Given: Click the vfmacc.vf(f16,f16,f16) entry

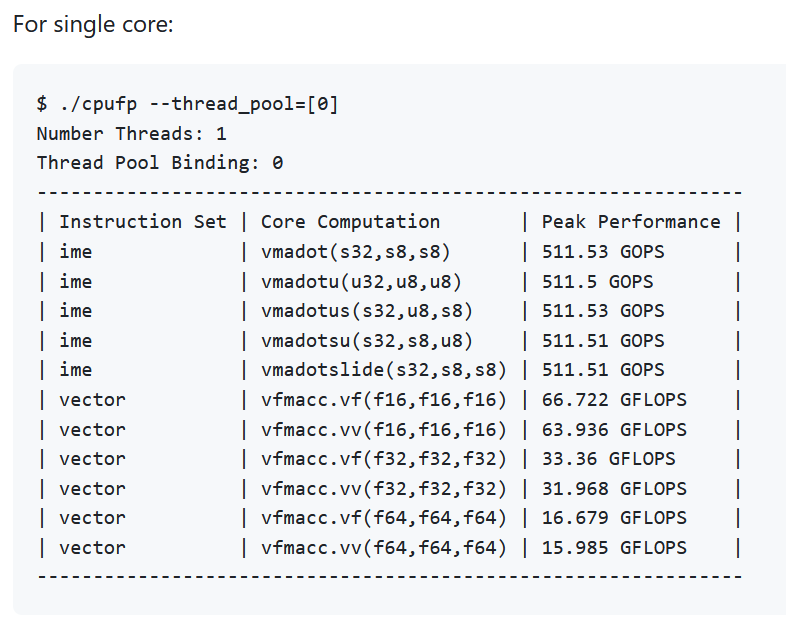Looking at the screenshot, I should pos(384,400).
